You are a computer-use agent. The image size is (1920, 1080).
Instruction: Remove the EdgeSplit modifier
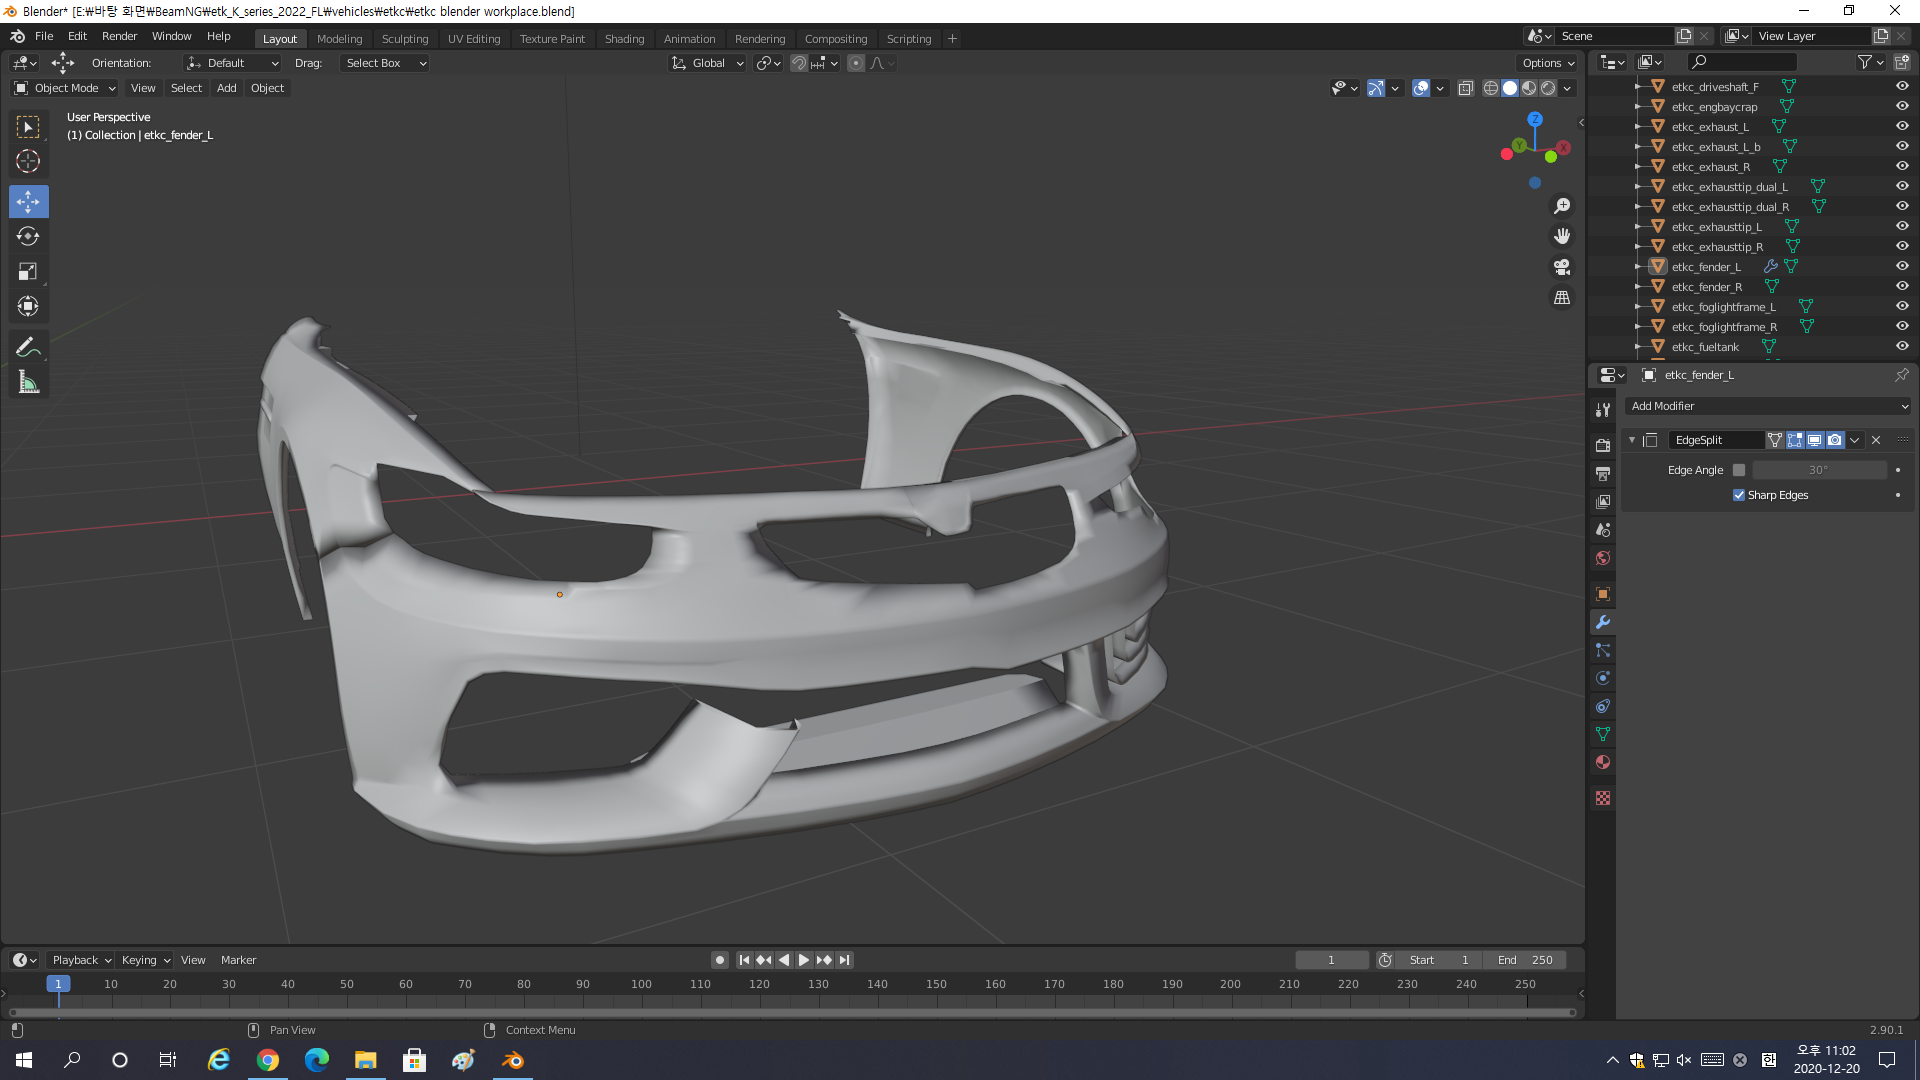[x=1876, y=440]
